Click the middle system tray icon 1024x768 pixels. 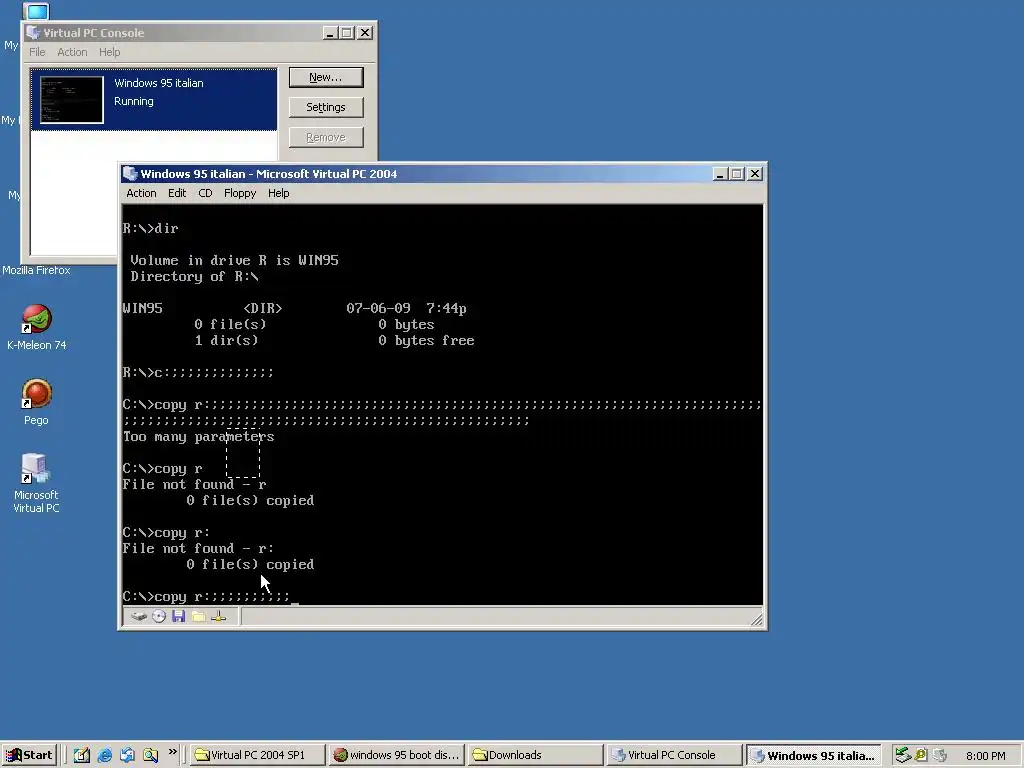click(x=921, y=755)
